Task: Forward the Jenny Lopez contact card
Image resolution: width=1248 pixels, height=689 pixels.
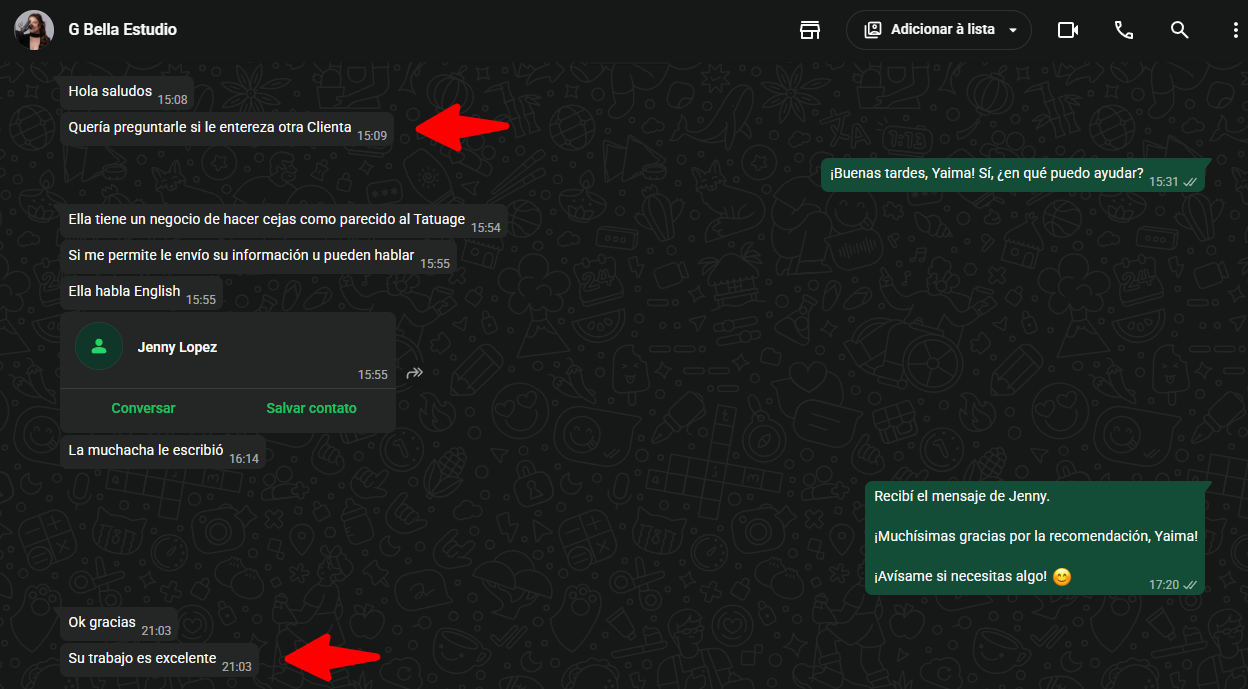Action: pyautogui.click(x=415, y=373)
